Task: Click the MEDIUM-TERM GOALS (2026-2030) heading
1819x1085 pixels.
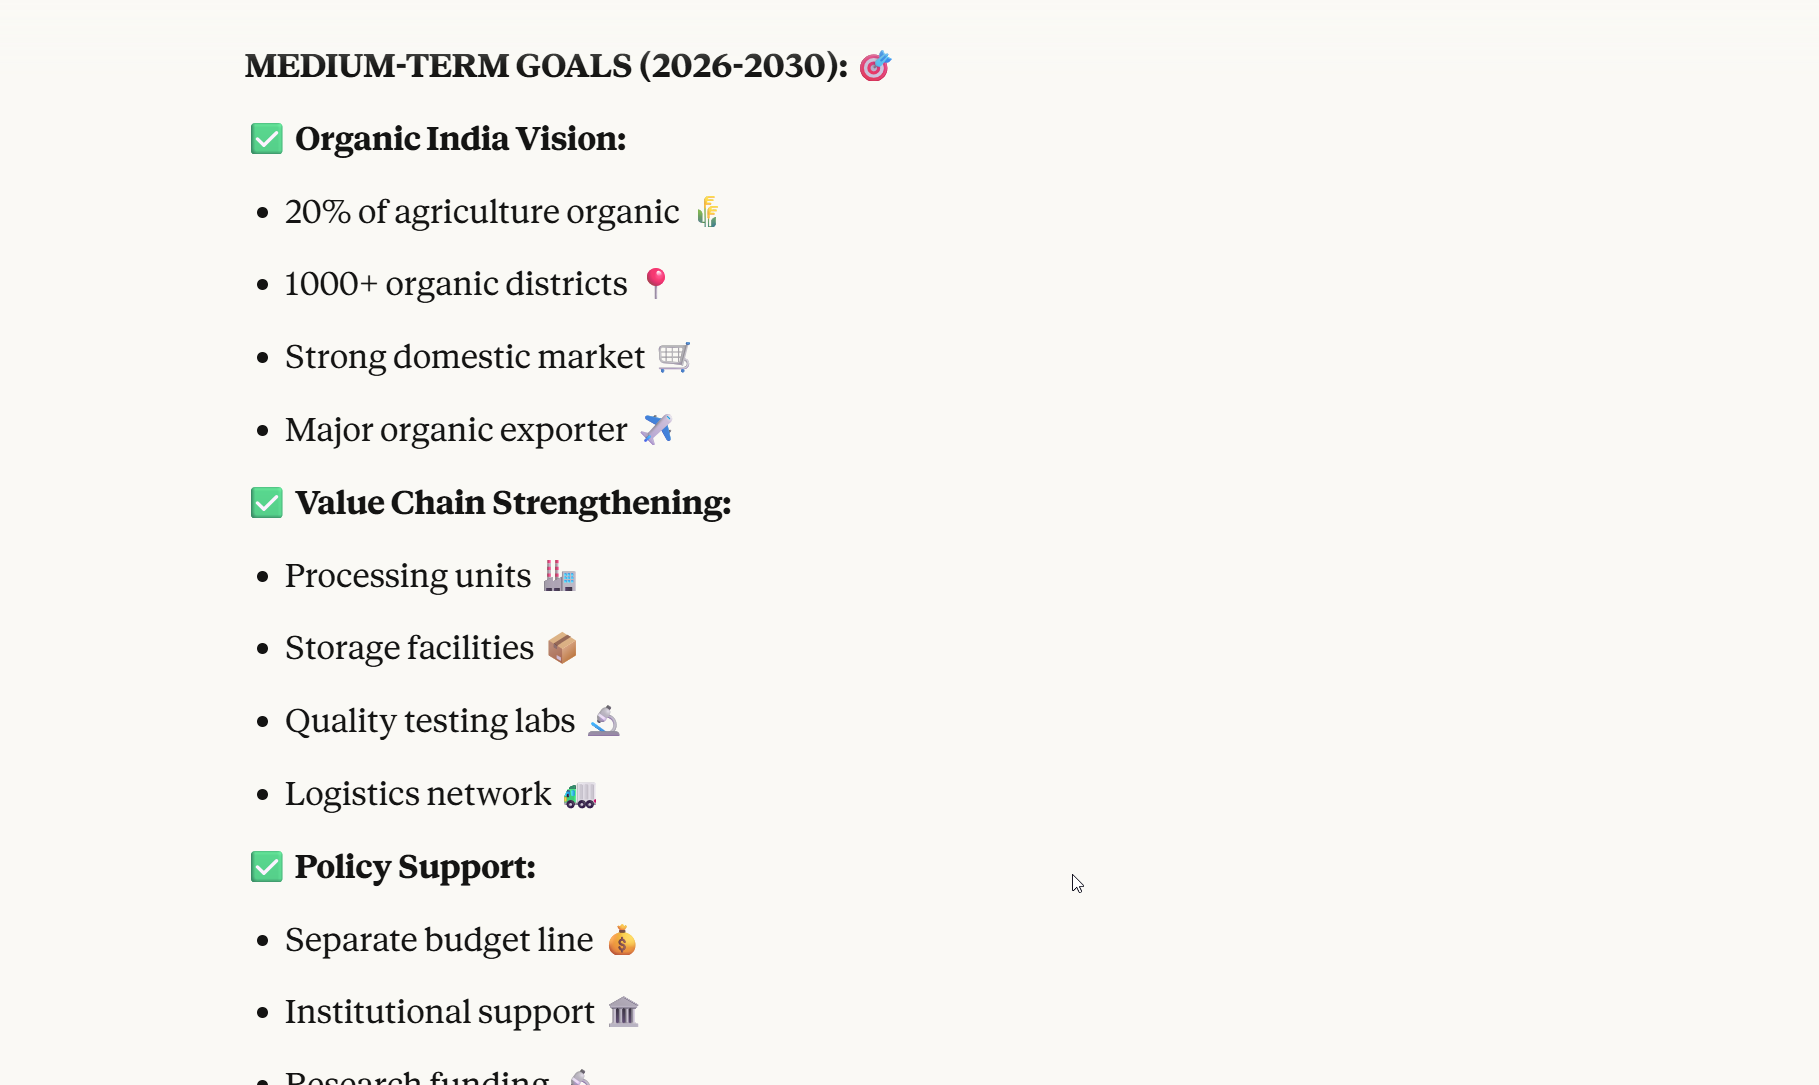Action: pyautogui.click(x=546, y=66)
